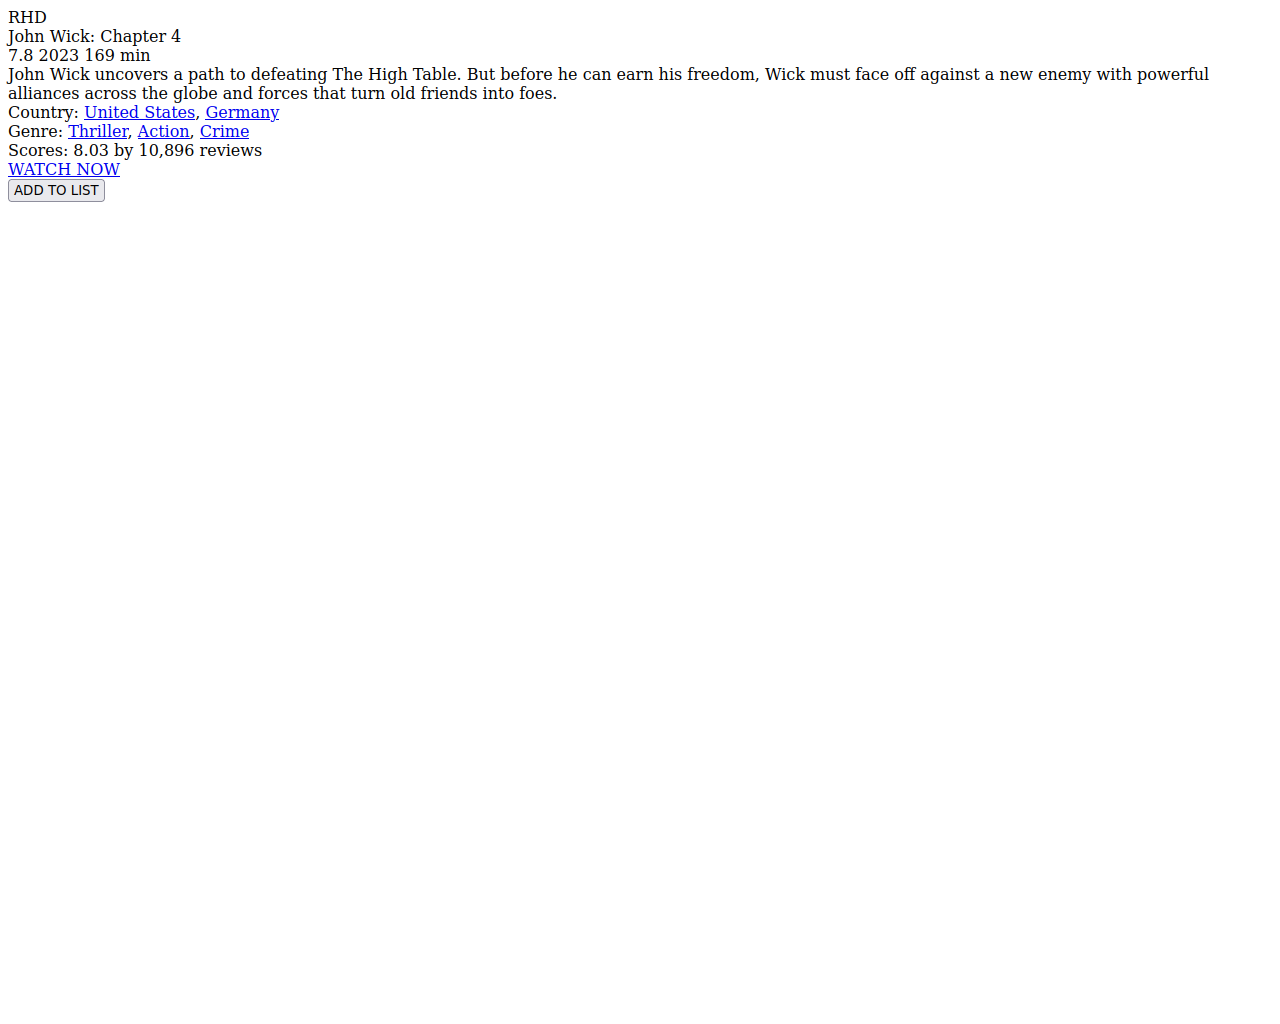1280x1024 pixels.
Task: Browse the Action genre link
Action: coord(163,132)
